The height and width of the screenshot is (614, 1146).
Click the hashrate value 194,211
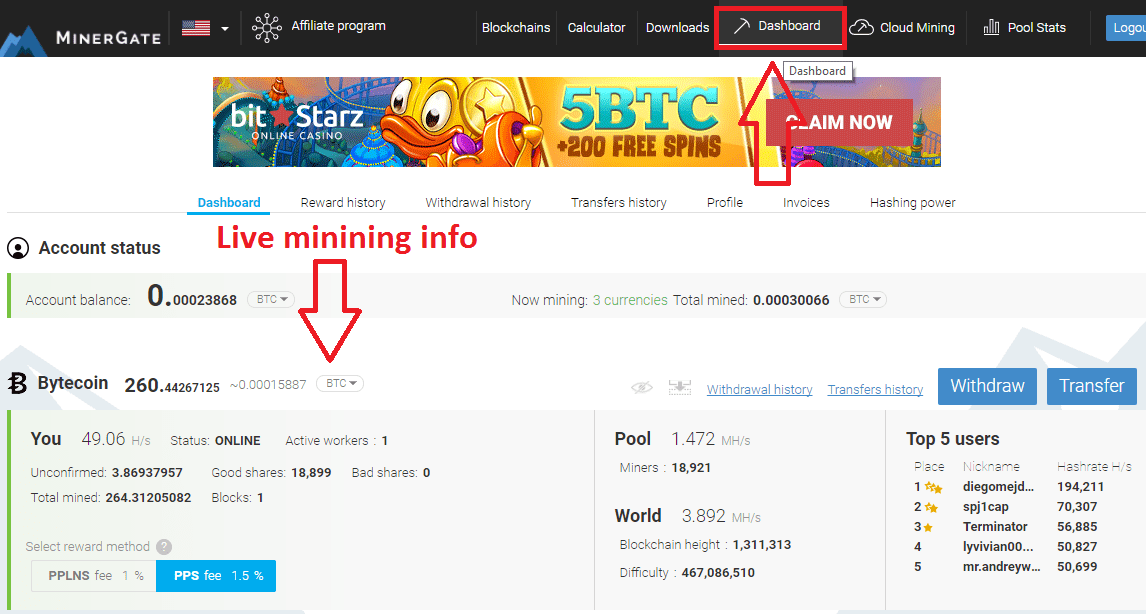click(1081, 487)
